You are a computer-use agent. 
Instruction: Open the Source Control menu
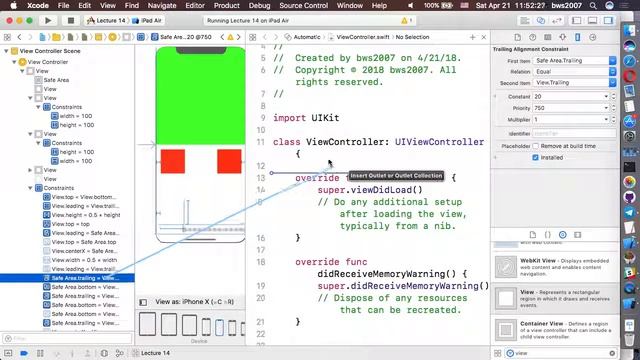coord(303,5)
